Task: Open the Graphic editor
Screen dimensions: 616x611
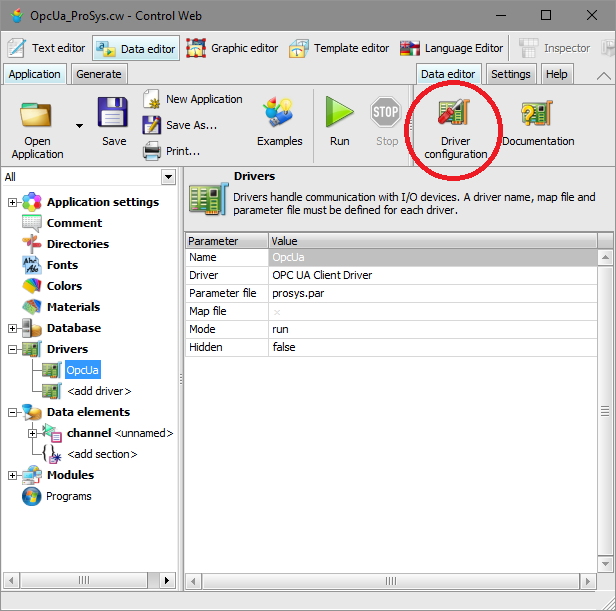Action: pyautogui.click(x=232, y=48)
